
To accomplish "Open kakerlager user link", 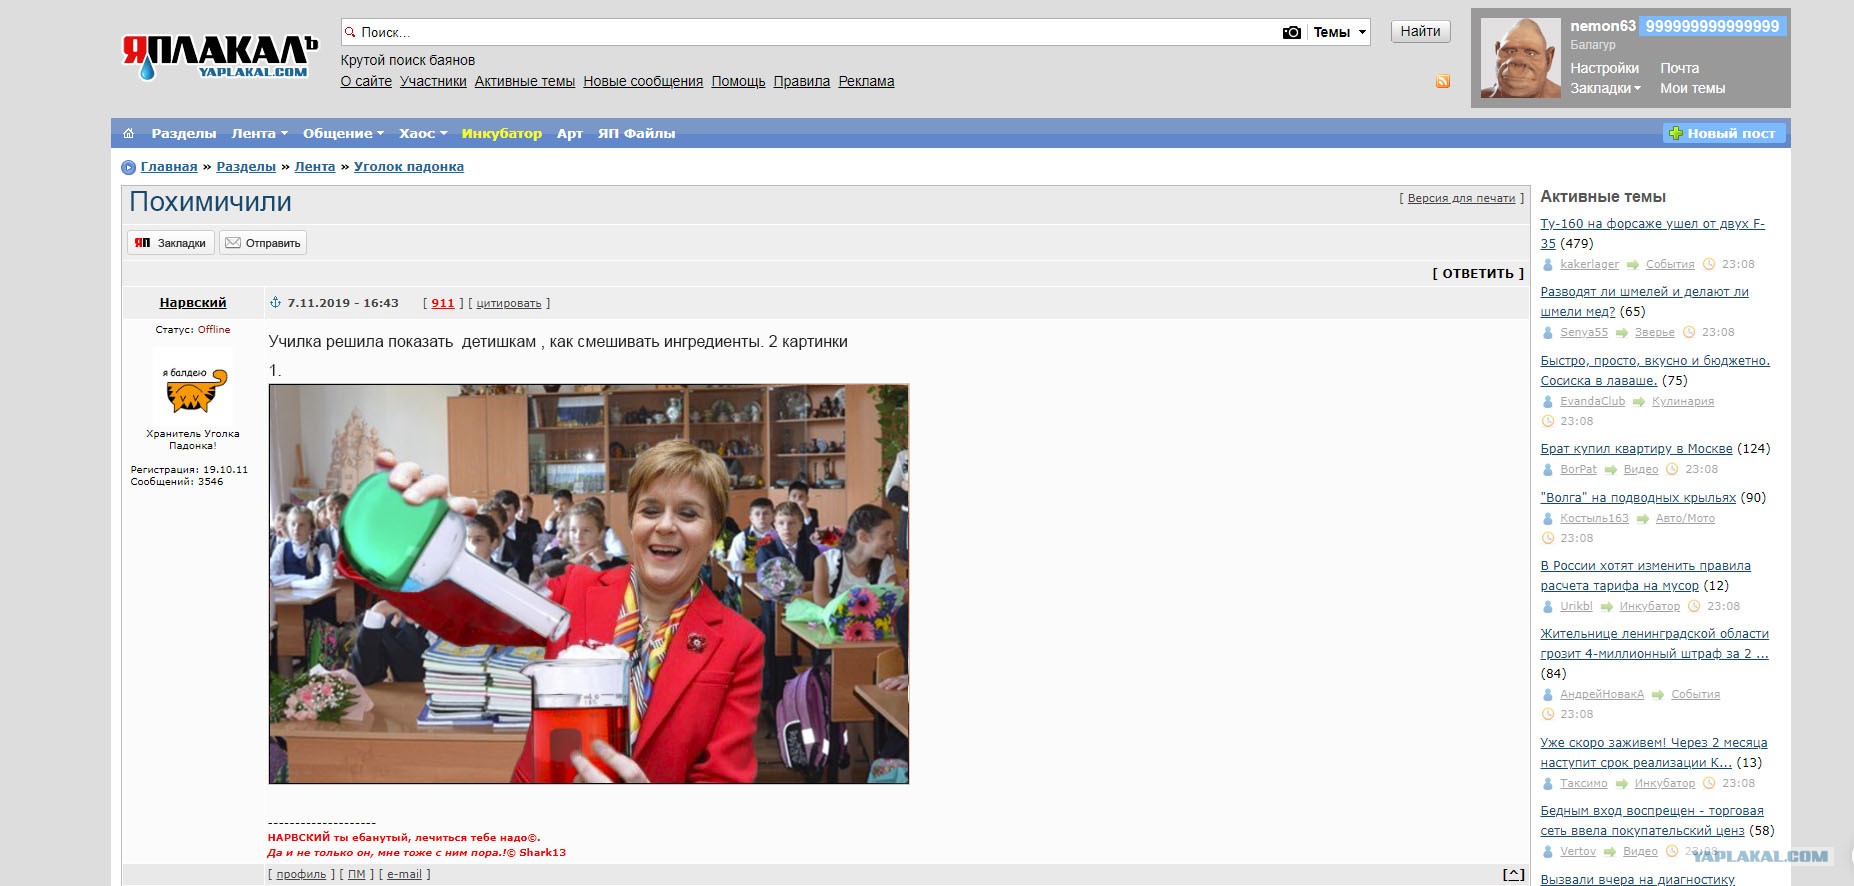I will coord(1589,264).
